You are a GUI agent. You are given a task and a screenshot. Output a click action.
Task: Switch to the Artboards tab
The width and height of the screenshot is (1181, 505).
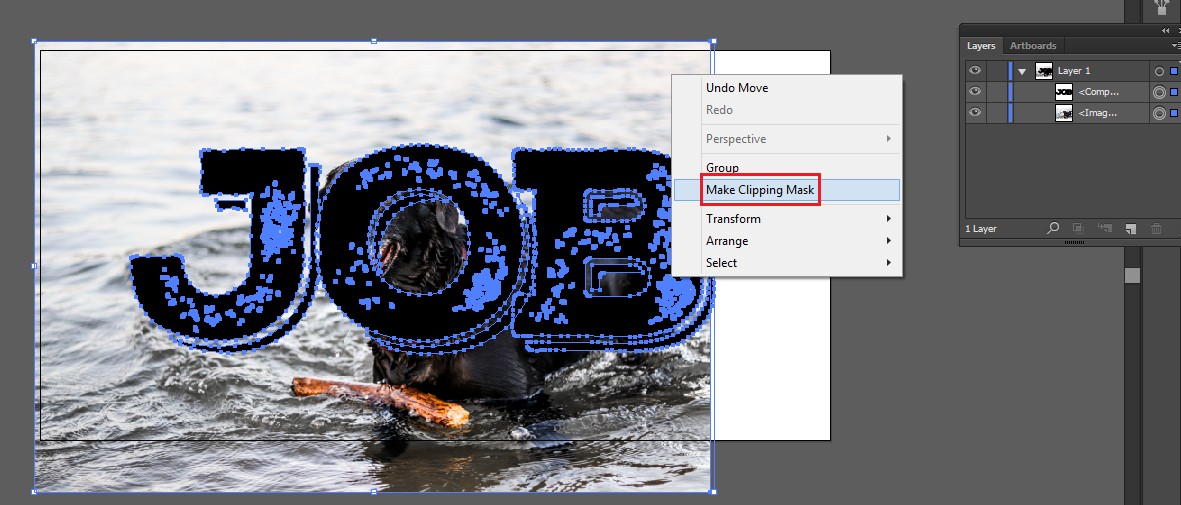(1033, 46)
